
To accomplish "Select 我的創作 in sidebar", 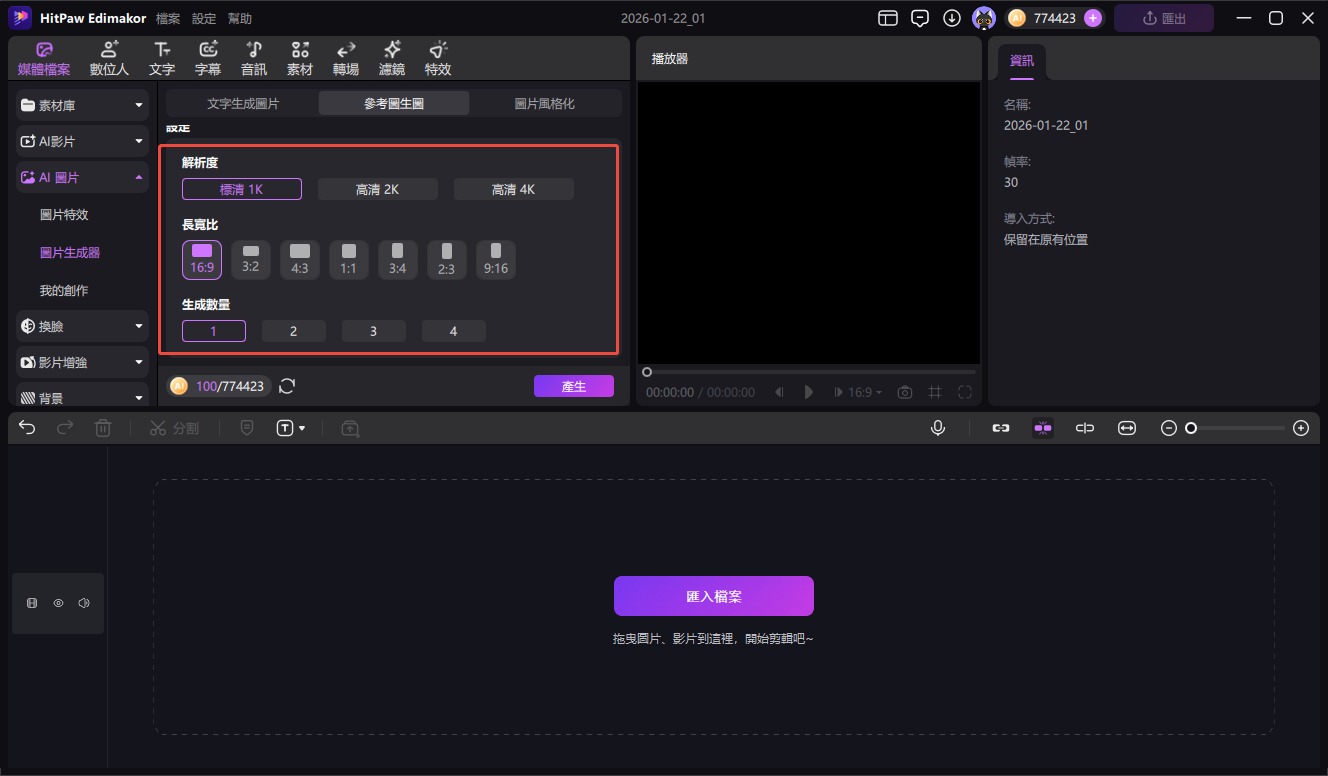I will (64, 290).
